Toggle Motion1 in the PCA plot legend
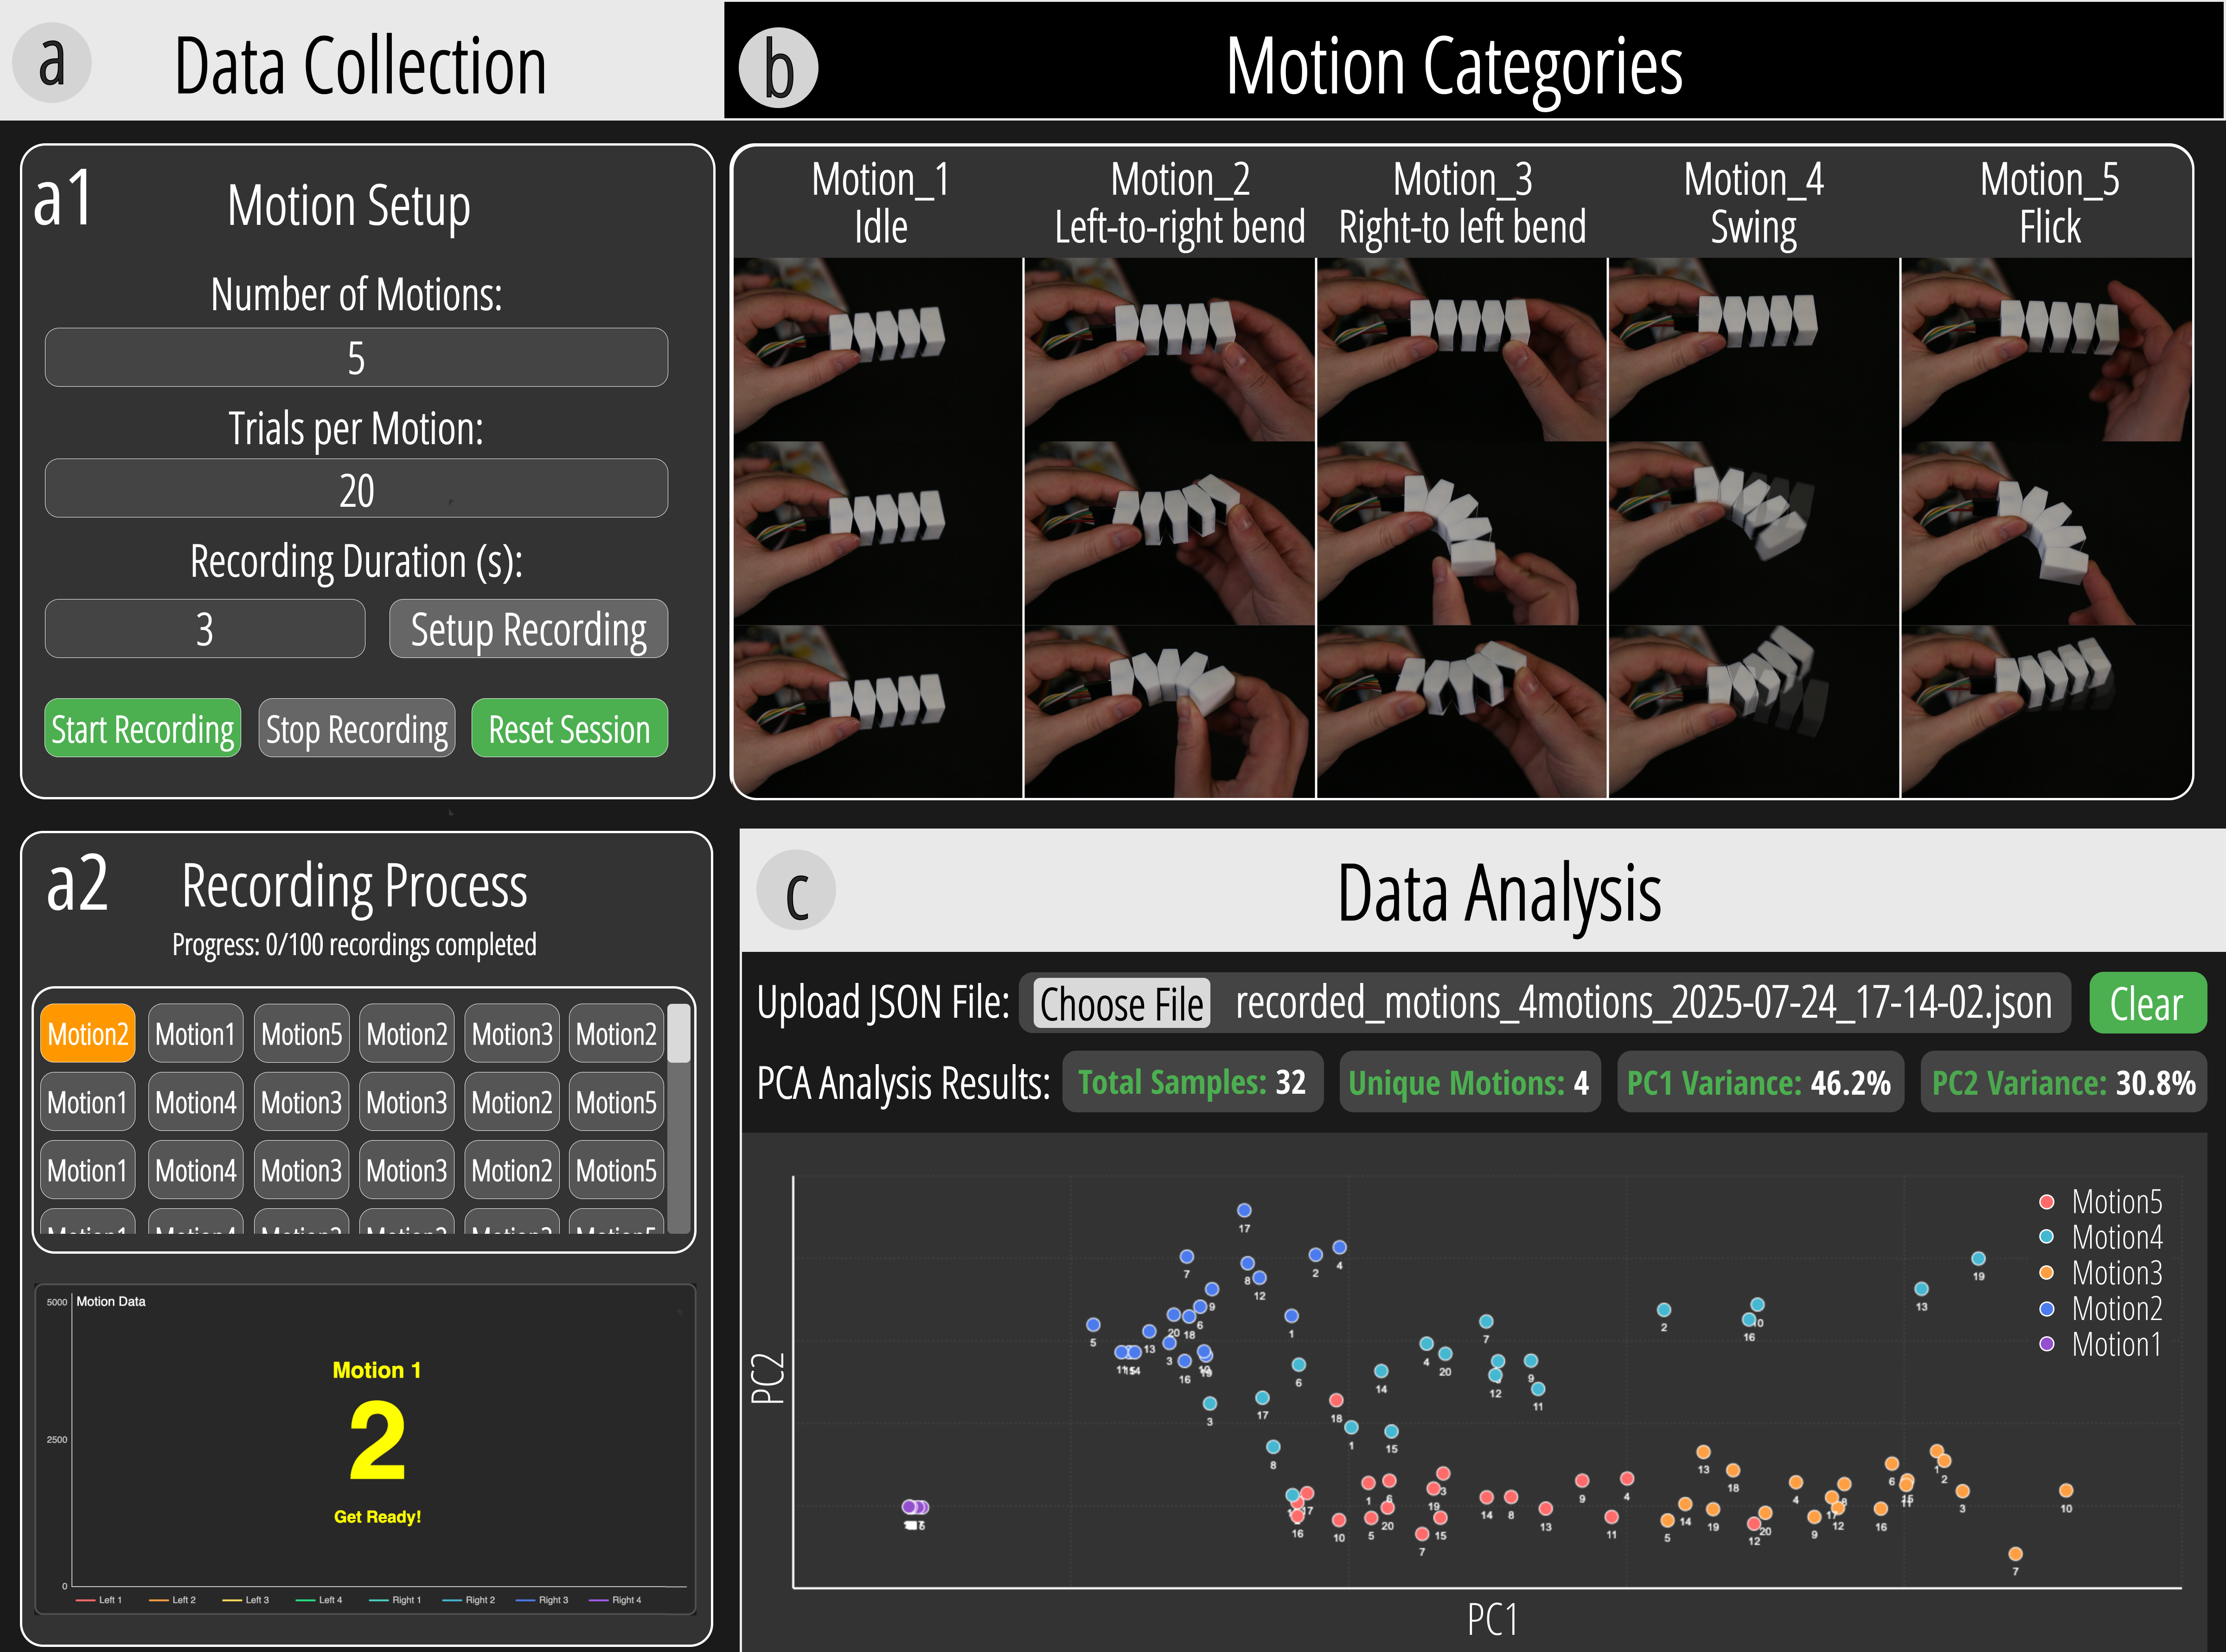 tap(2100, 1344)
